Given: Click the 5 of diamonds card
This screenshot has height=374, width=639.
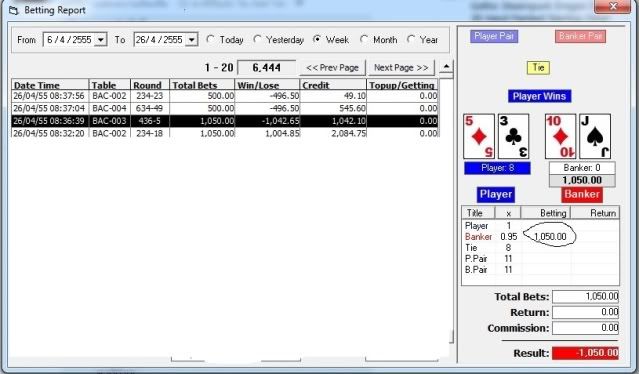Looking at the screenshot, I should pyautogui.click(x=479, y=136).
